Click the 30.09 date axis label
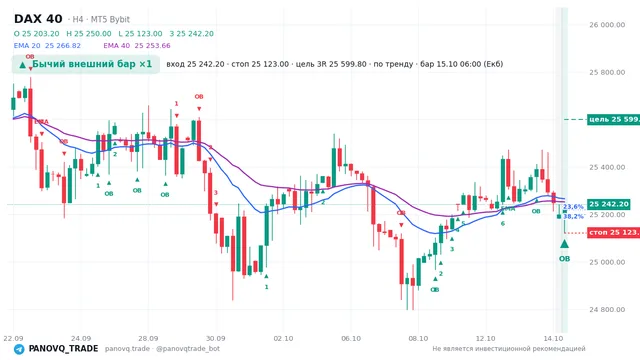Image resolution: width=640 pixels, height=360 pixels. (216, 338)
